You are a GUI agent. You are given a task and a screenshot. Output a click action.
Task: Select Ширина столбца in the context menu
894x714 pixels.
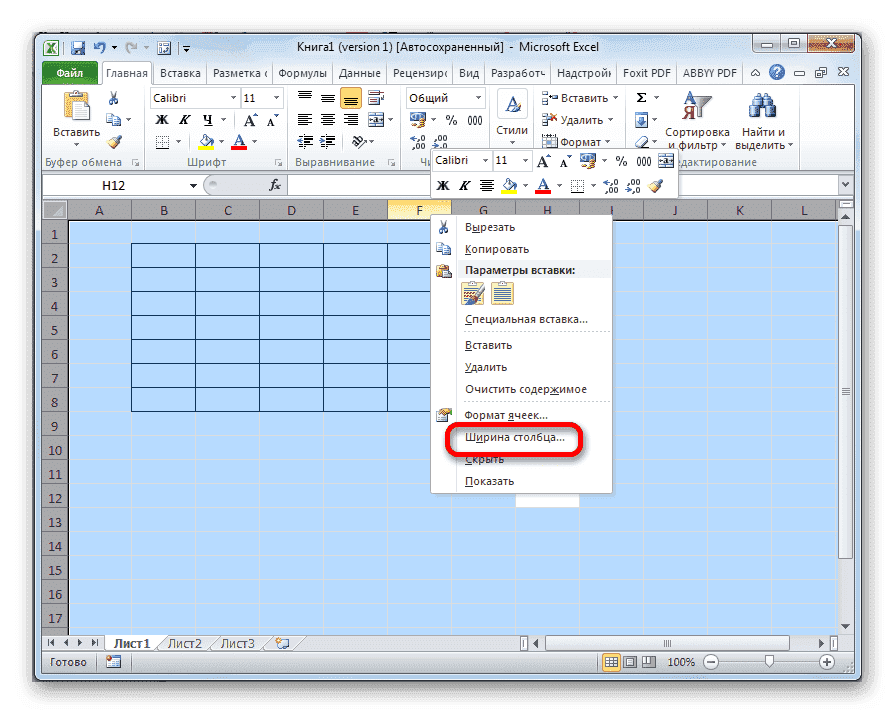[x=512, y=439]
